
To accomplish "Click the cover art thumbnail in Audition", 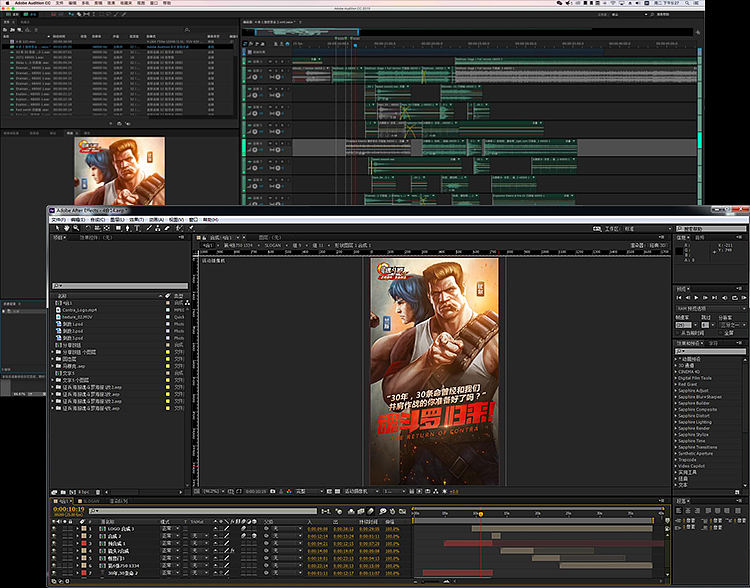I will (x=120, y=171).
